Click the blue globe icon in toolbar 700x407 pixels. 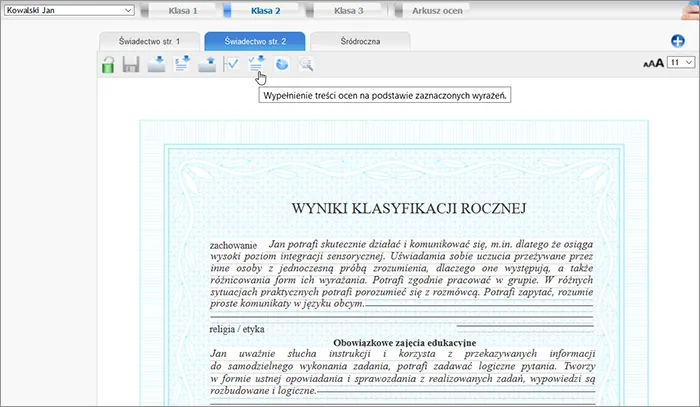[x=282, y=65]
